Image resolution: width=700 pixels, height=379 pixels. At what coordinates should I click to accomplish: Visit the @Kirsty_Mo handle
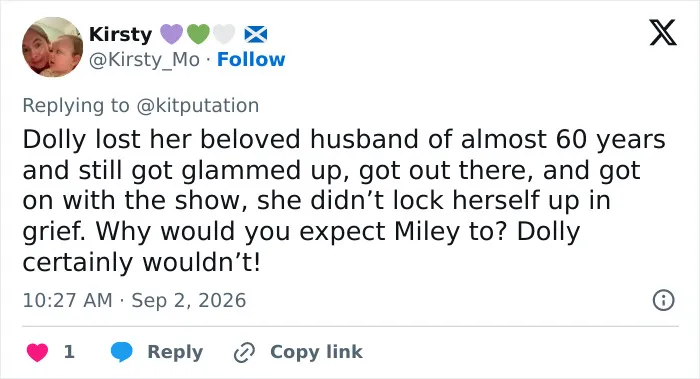click(x=144, y=59)
